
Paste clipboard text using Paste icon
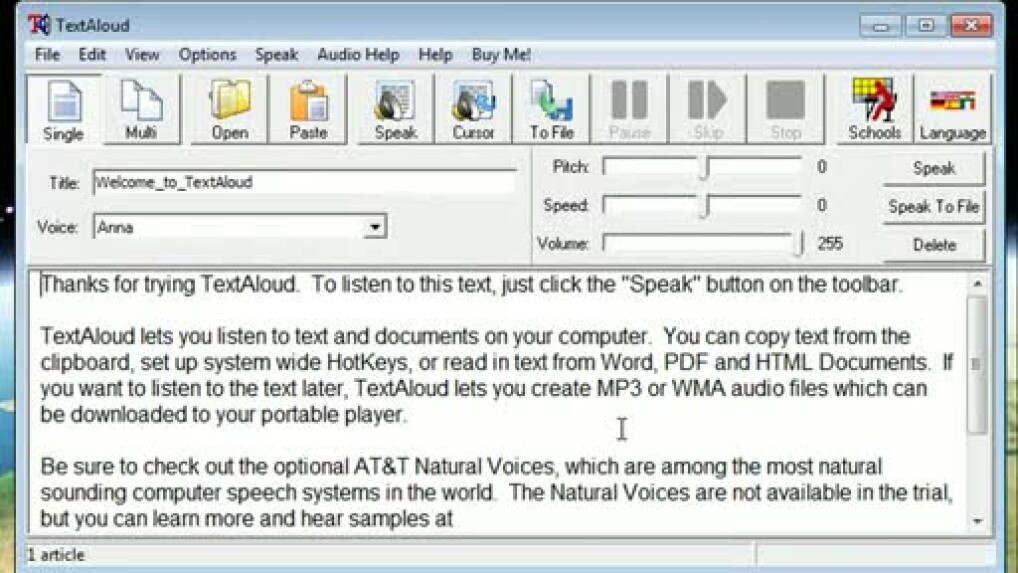click(308, 108)
